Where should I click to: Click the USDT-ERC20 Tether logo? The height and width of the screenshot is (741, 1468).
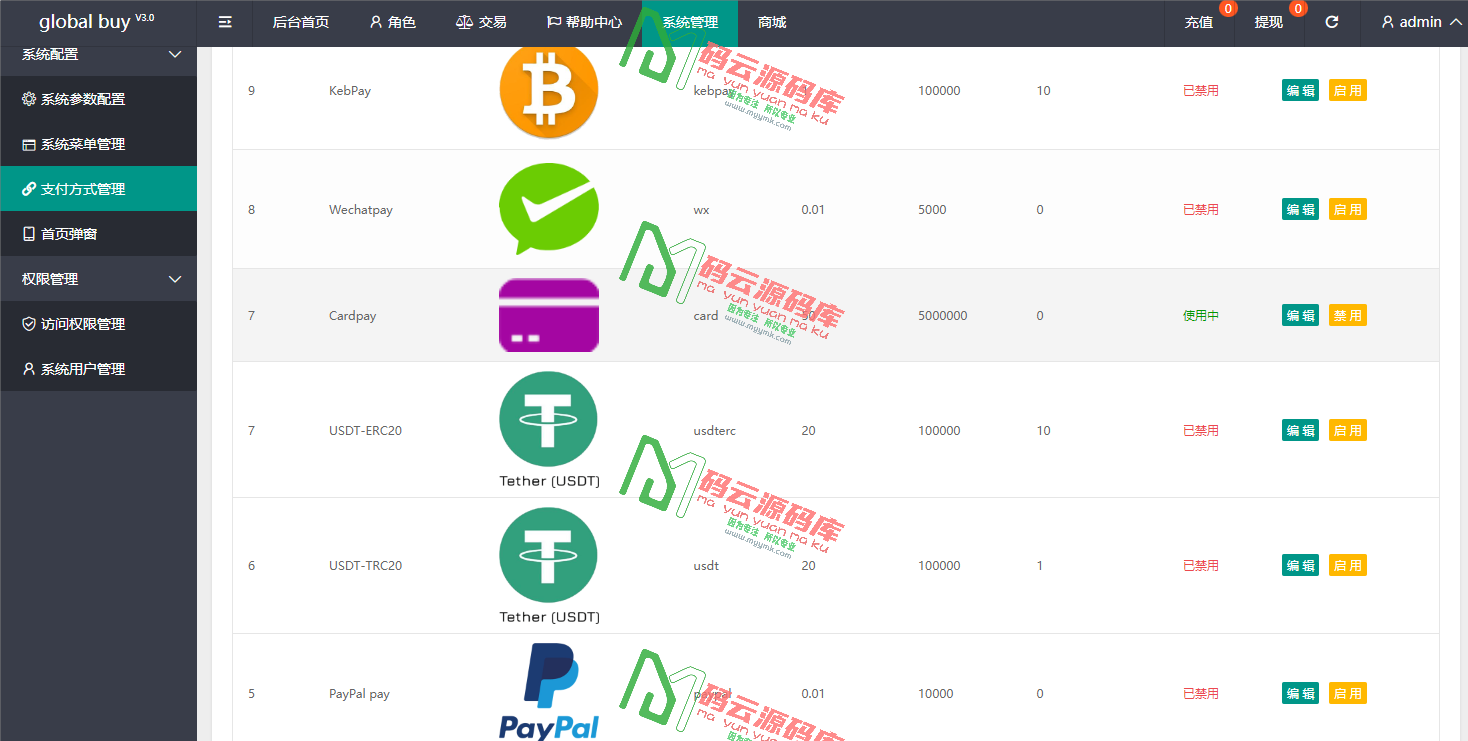tap(548, 419)
